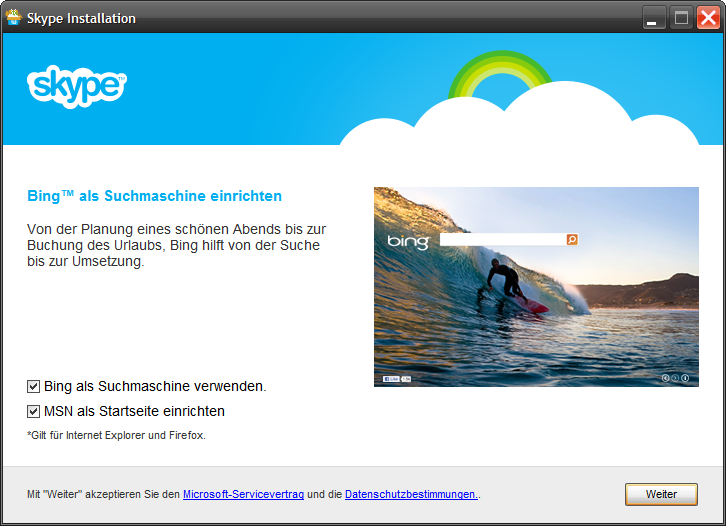Image resolution: width=726 pixels, height=526 pixels.
Task: Click heading 'Bing™ als Suchmaschine einrichten'
Action: 155,196
